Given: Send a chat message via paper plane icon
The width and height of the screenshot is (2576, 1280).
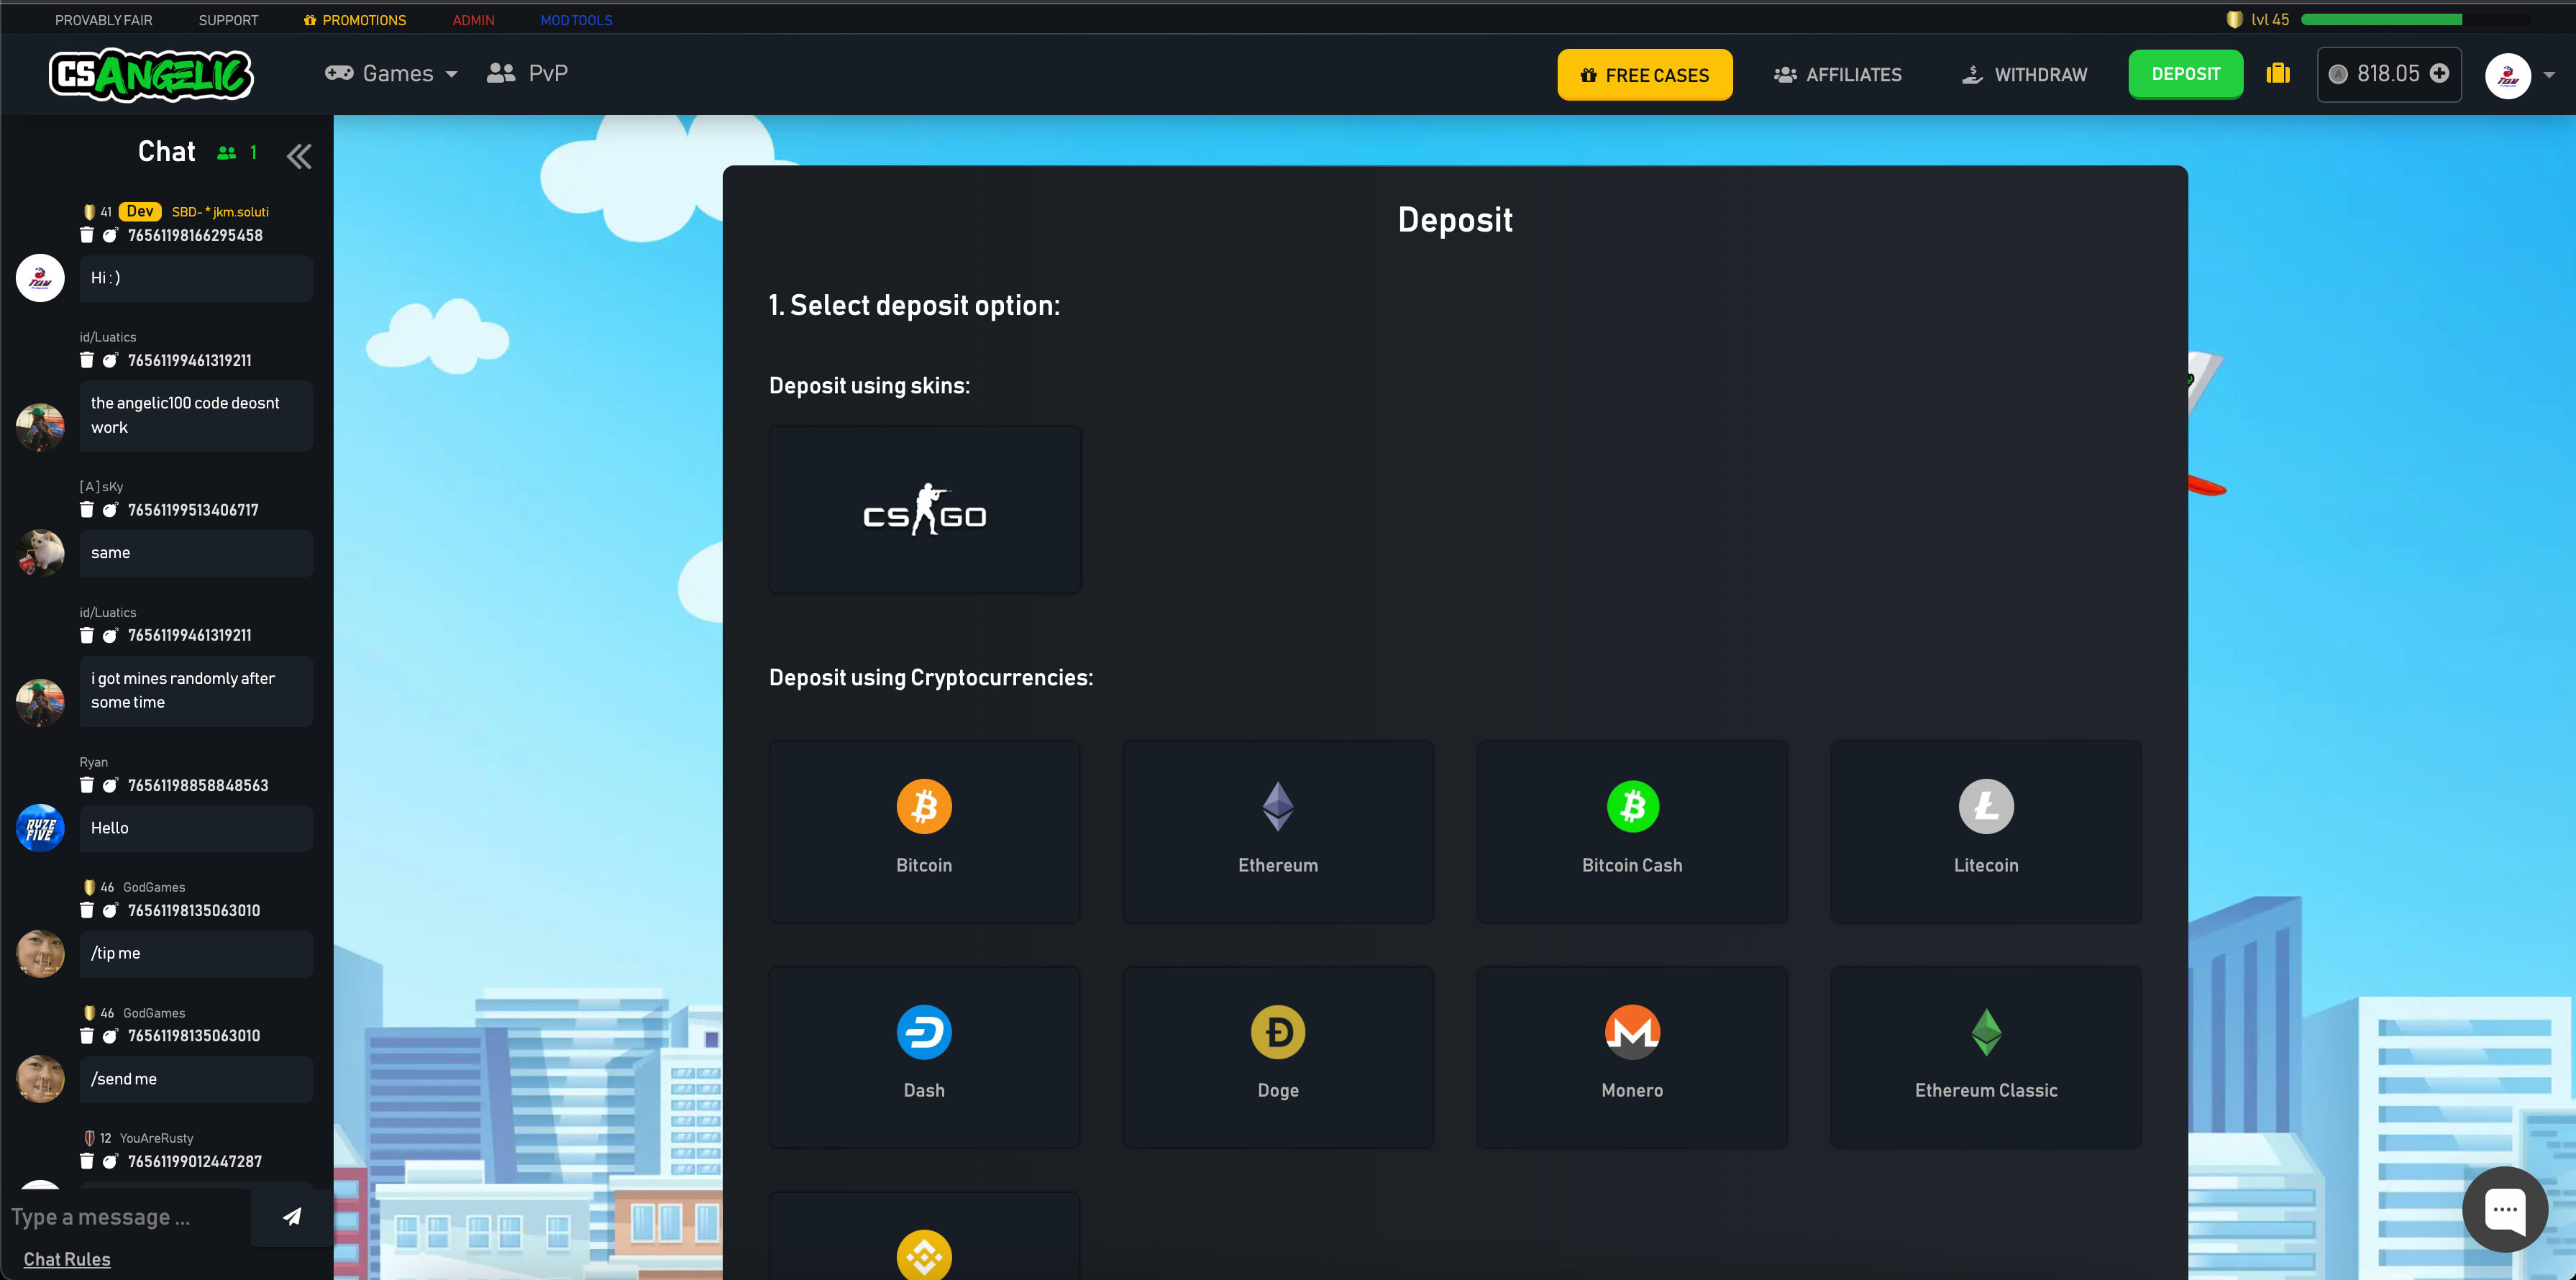Looking at the screenshot, I should 291,1216.
